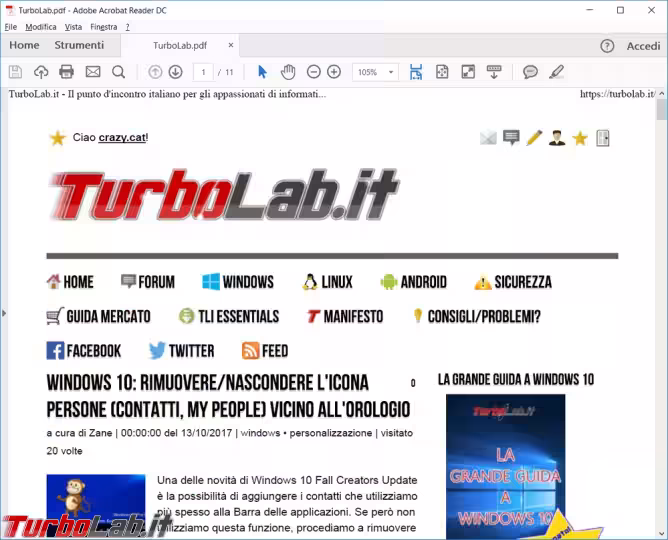Click the pencil icon in page header
The image size is (668, 540).
click(534, 138)
